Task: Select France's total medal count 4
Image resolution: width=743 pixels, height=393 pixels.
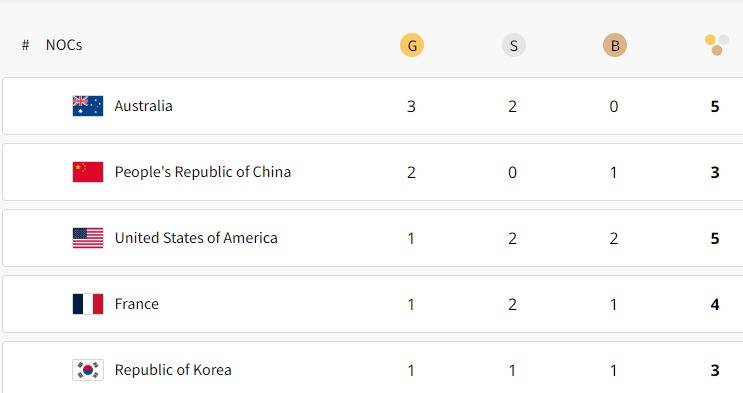Action: pos(715,304)
